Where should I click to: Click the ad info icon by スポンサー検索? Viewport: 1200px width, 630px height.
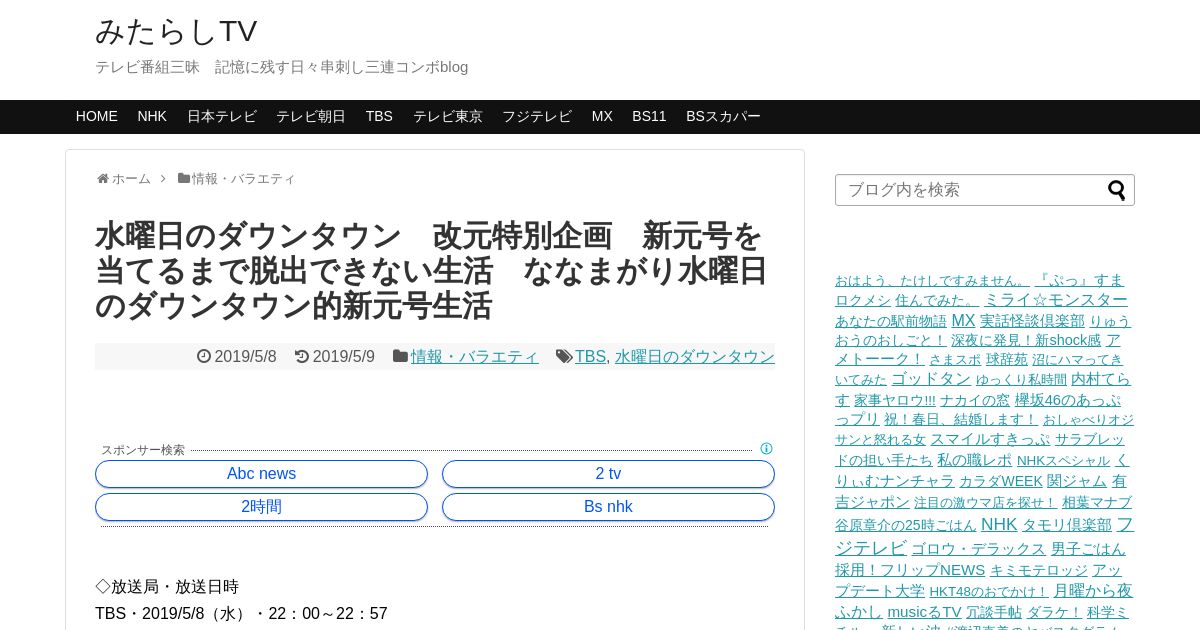coord(766,449)
